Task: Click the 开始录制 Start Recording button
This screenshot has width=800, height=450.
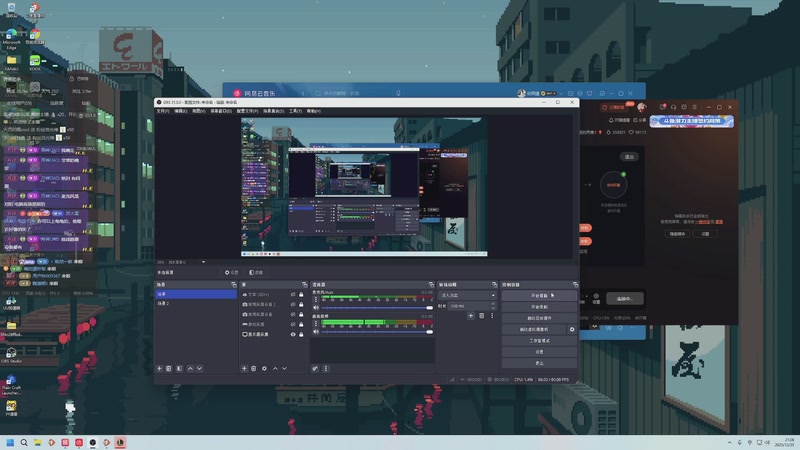Action: click(539, 307)
